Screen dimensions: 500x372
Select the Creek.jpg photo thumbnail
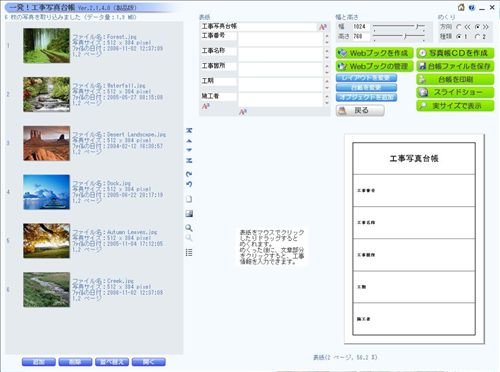(x=47, y=290)
